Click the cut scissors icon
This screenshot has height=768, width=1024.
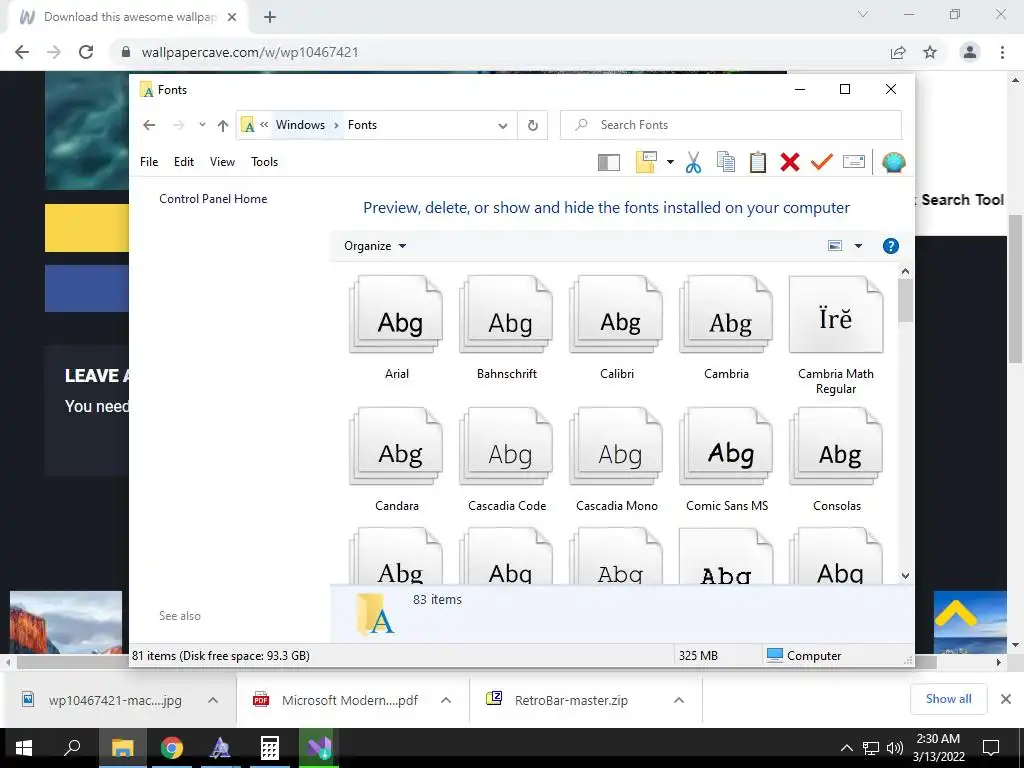[x=694, y=162]
